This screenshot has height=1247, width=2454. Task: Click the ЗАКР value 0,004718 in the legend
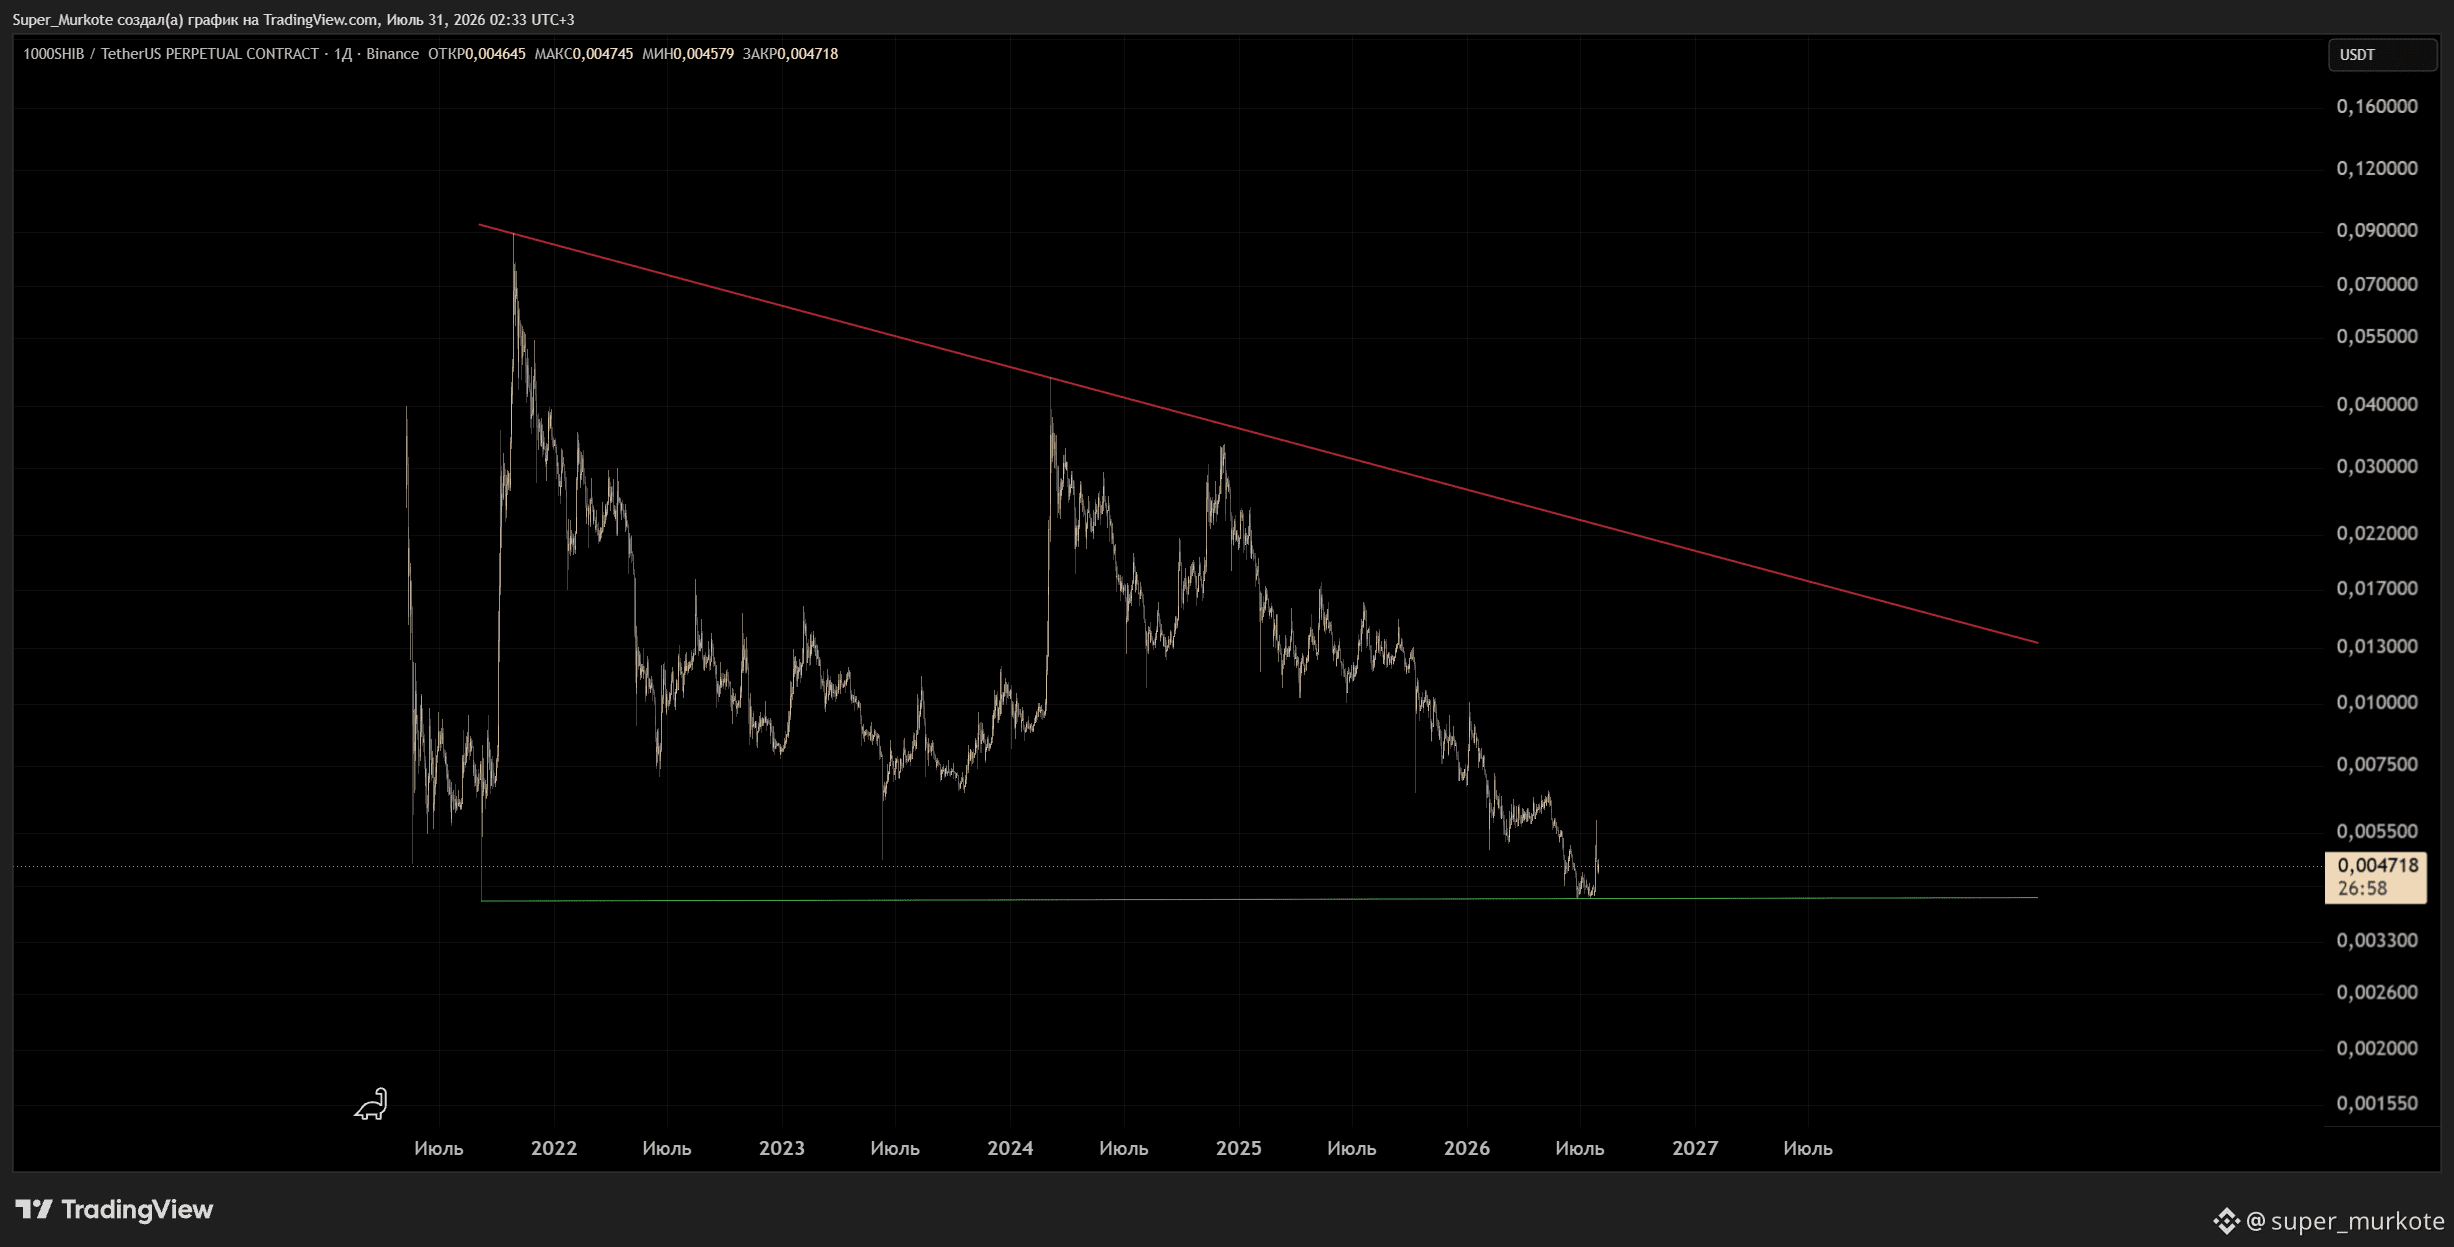[808, 54]
